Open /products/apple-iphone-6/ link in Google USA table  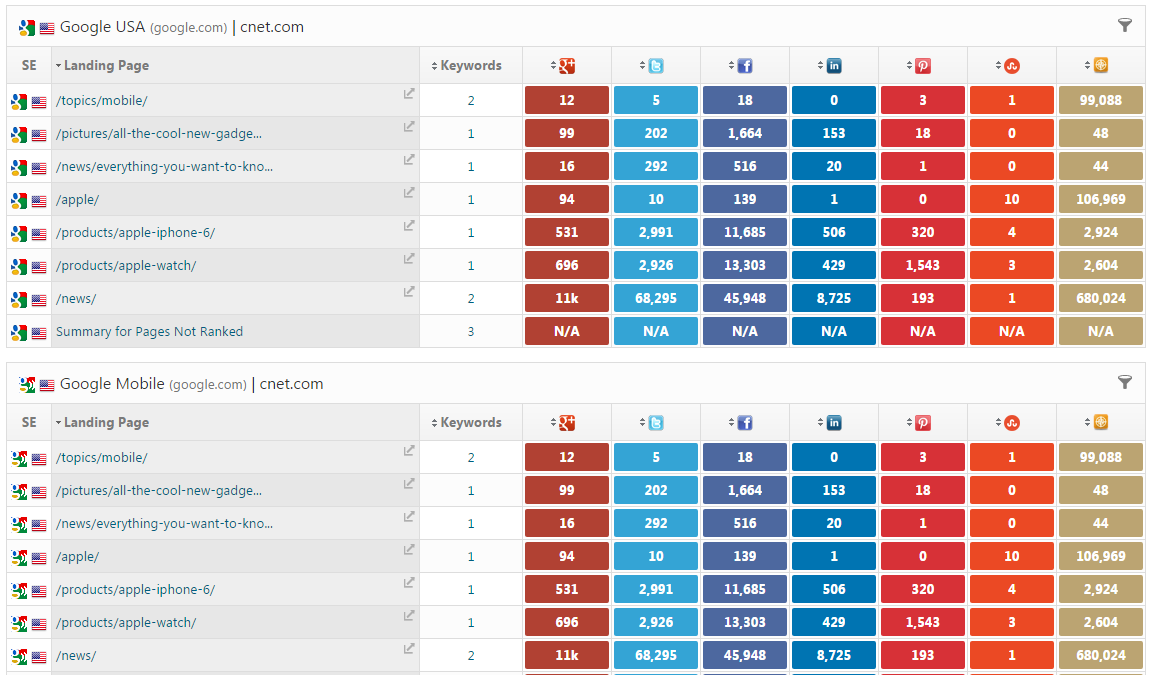(135, 233)
